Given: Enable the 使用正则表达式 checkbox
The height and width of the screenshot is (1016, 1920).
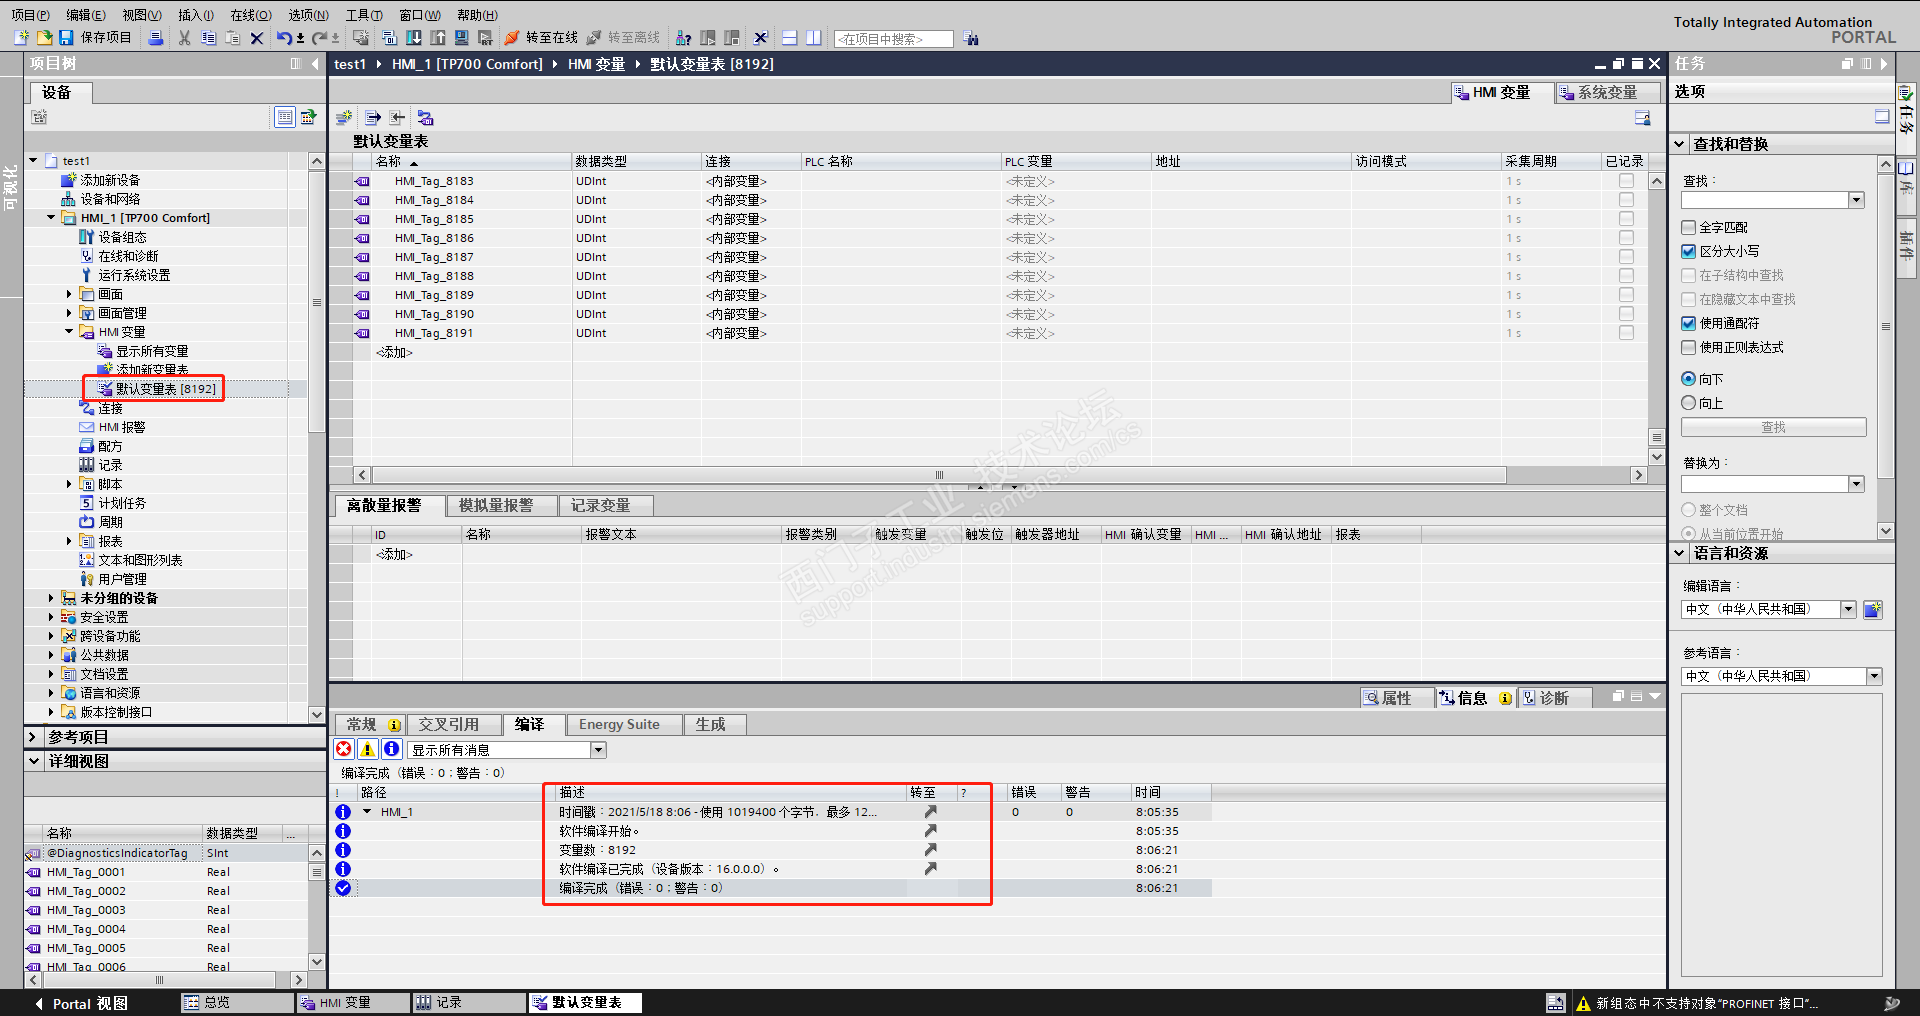Looking at the screenshot, I should (x=1689, y=347).
